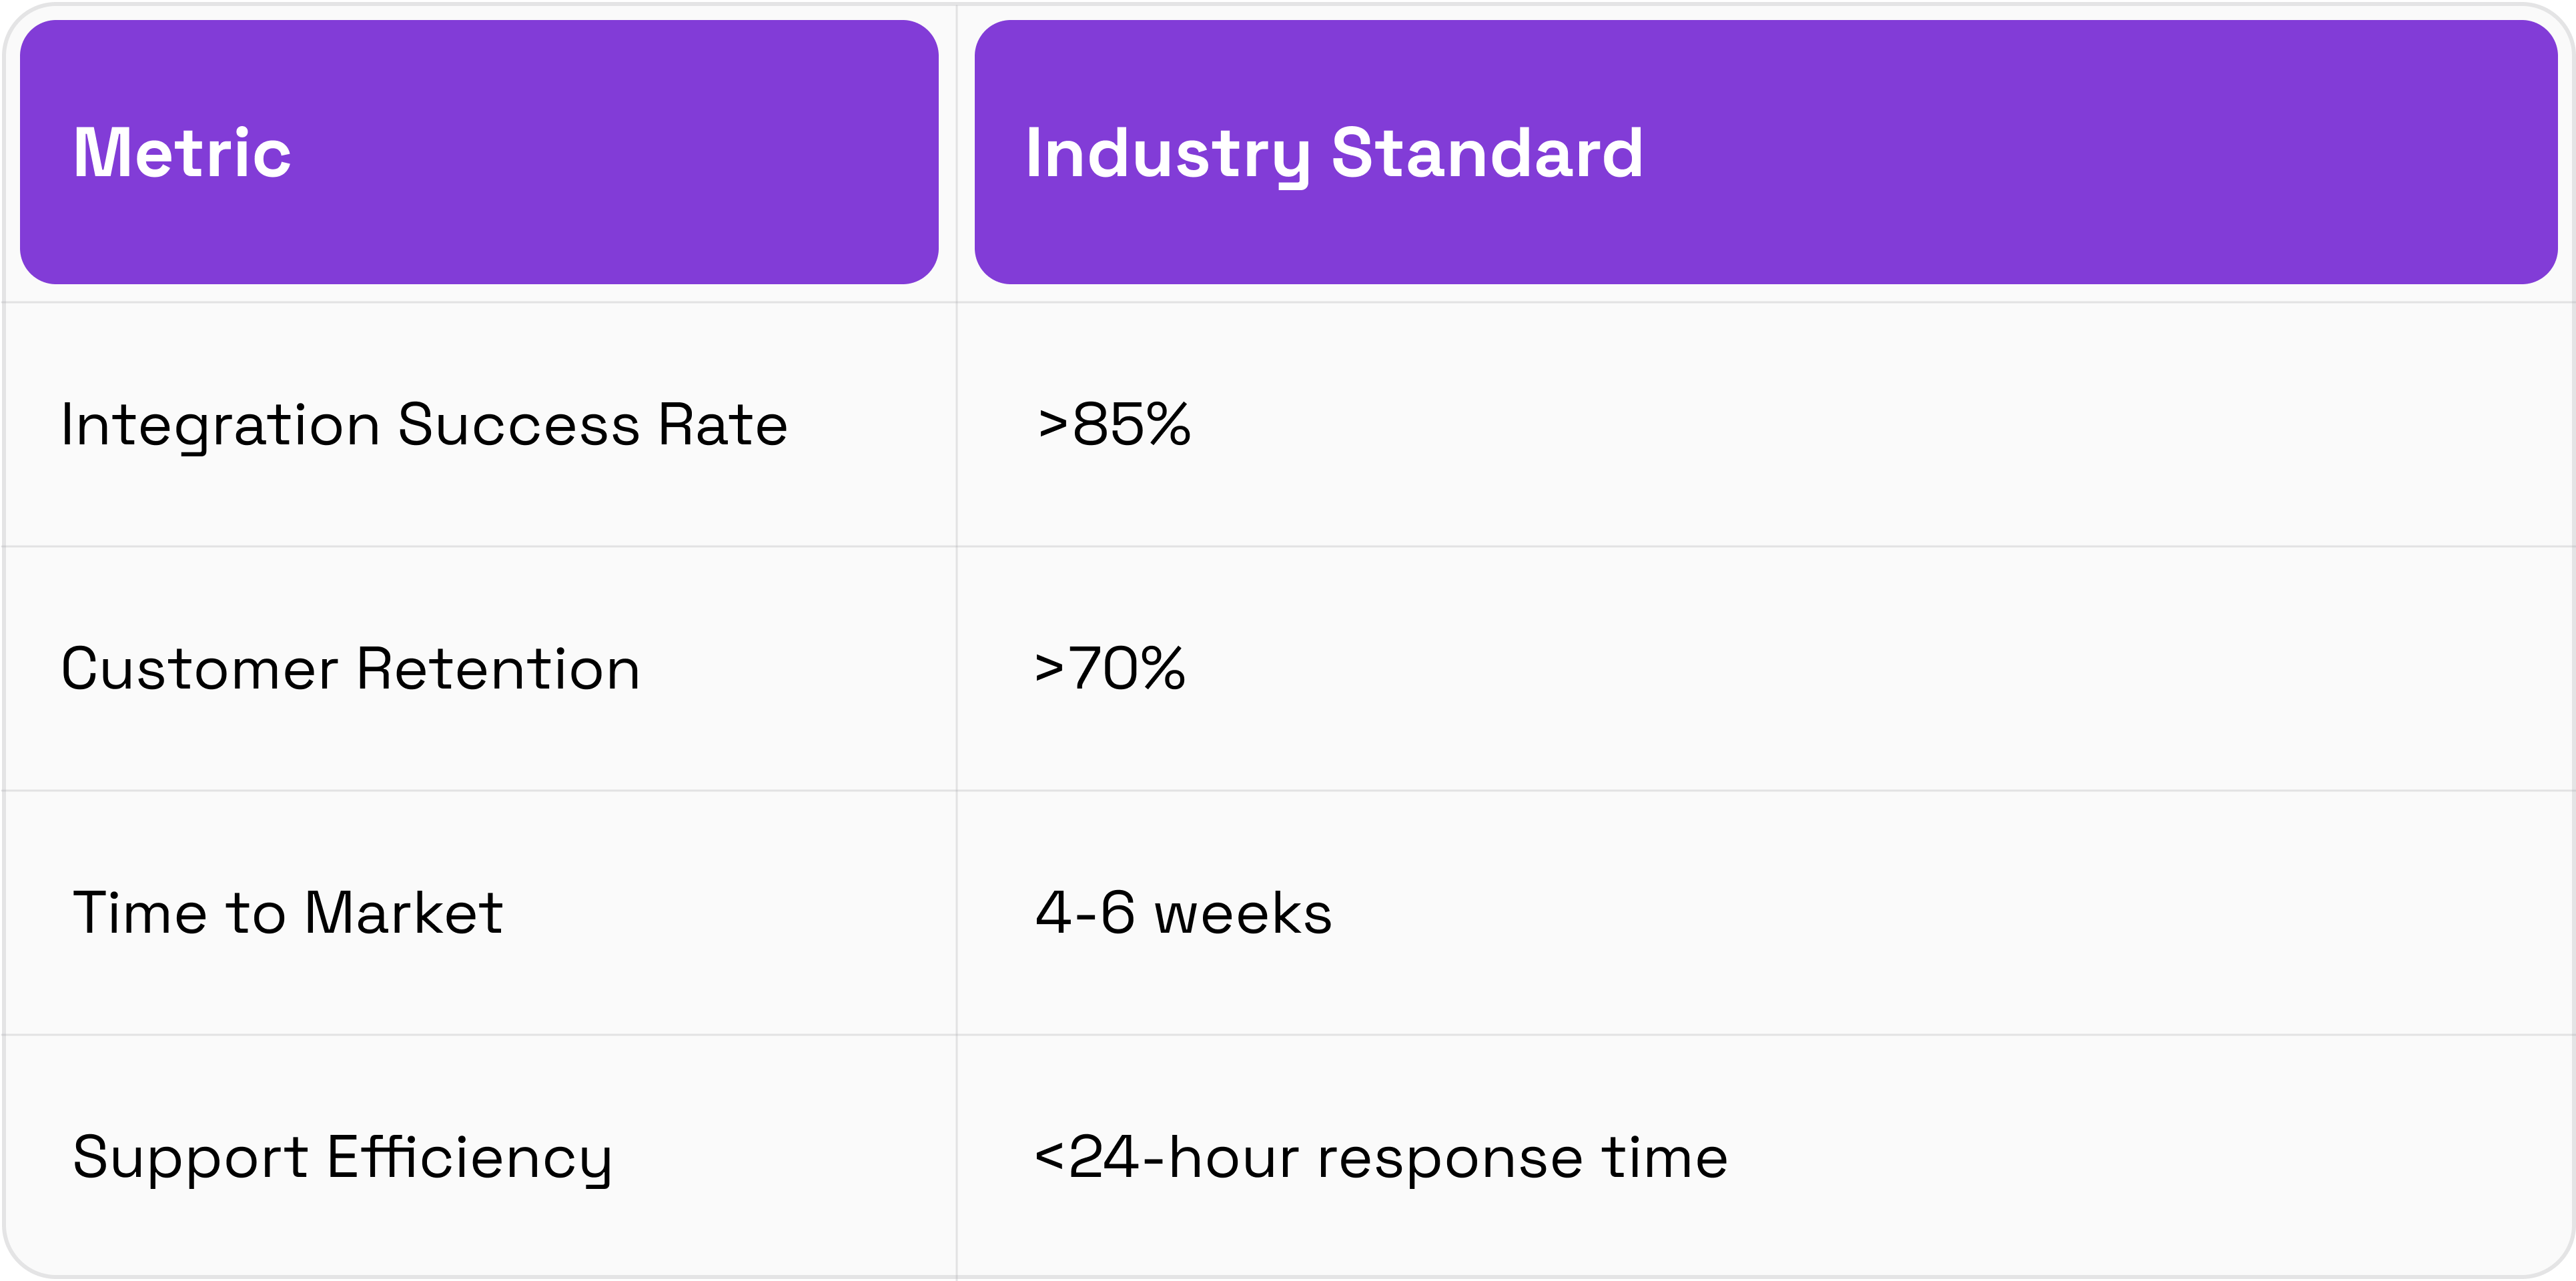The height and width of the screenshot is (1281, 2576).
Task: Click the word "weeks" in the third row
Action: (1243, 913)
